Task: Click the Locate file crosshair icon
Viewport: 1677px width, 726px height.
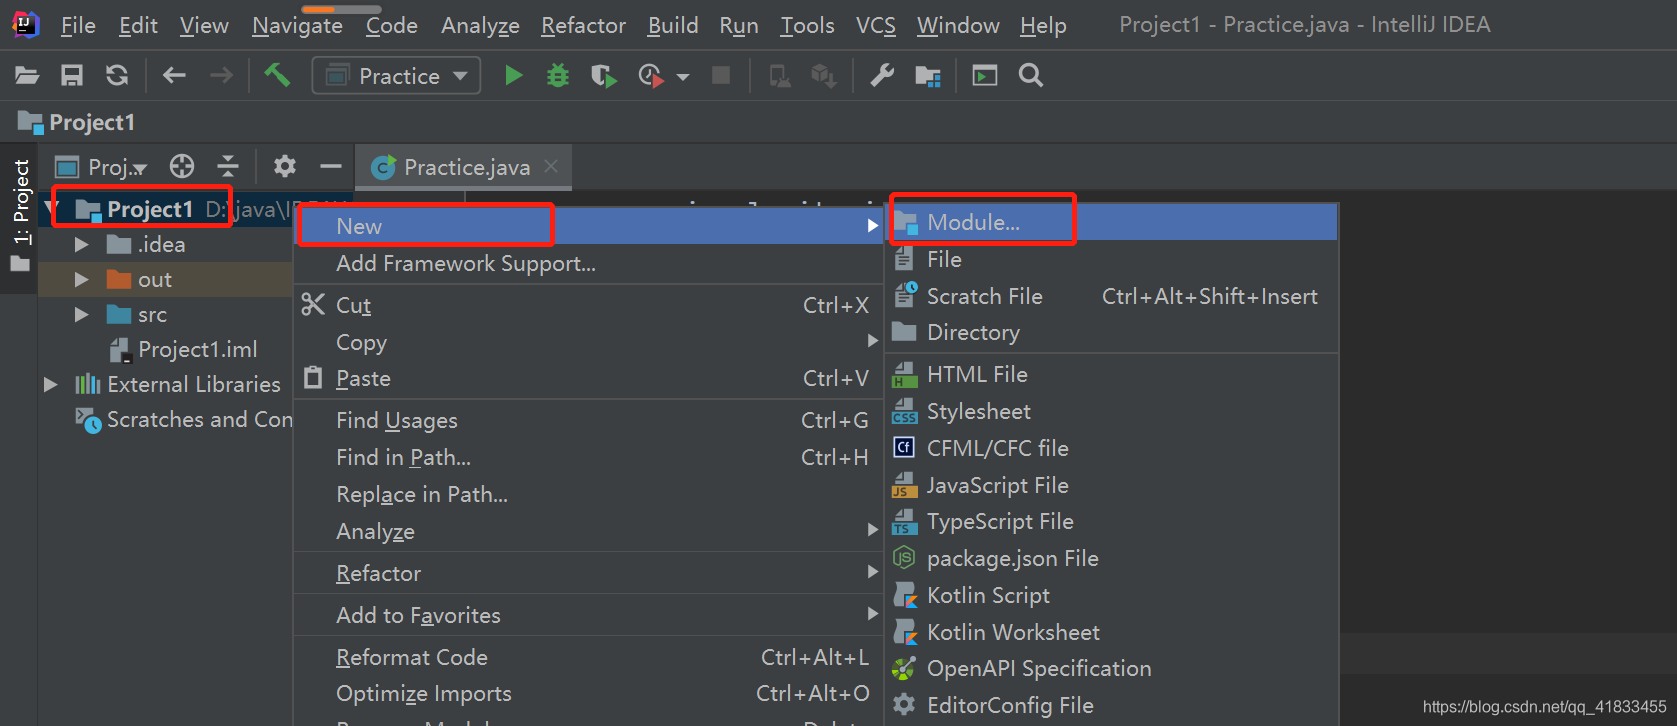Action: pyautogui.click(x=182, y=166)
